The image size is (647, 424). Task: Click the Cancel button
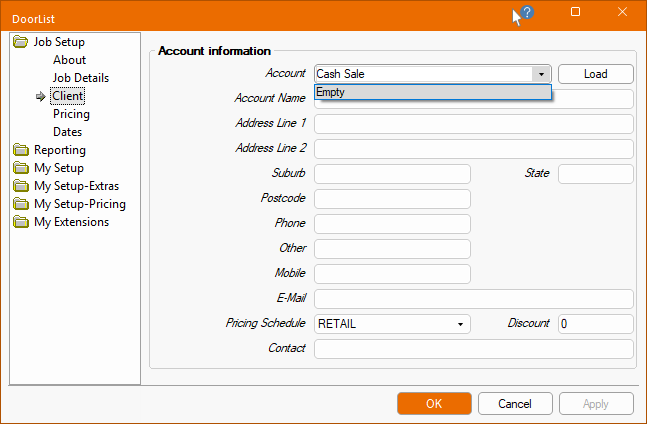[x=515, y=404]
